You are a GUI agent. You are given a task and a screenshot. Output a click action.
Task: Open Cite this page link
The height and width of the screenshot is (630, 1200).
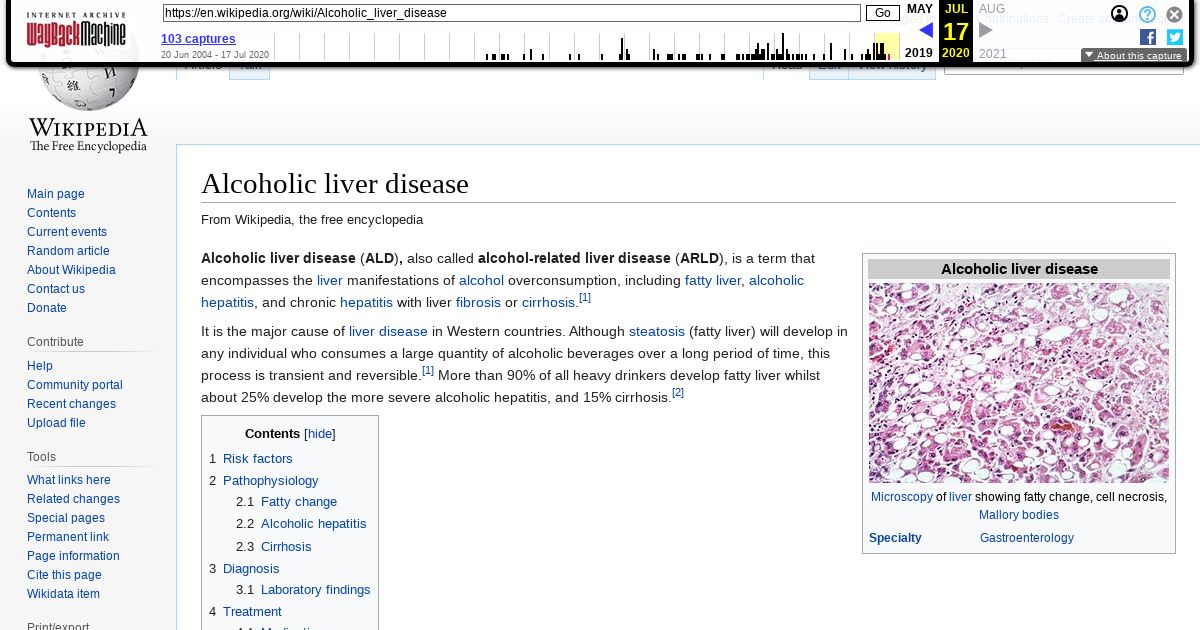(64, 575)
